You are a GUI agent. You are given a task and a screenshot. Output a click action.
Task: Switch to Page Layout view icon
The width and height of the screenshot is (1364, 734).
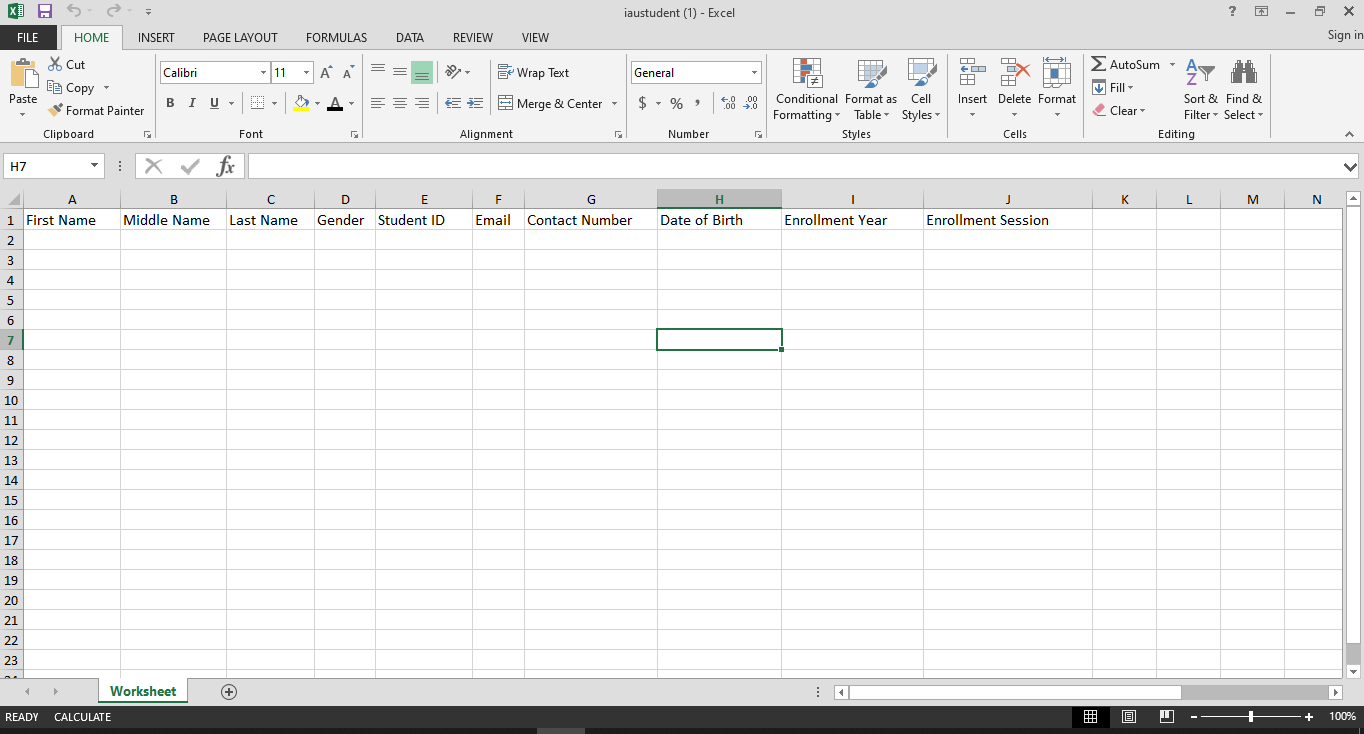(x=1129, y=717)
